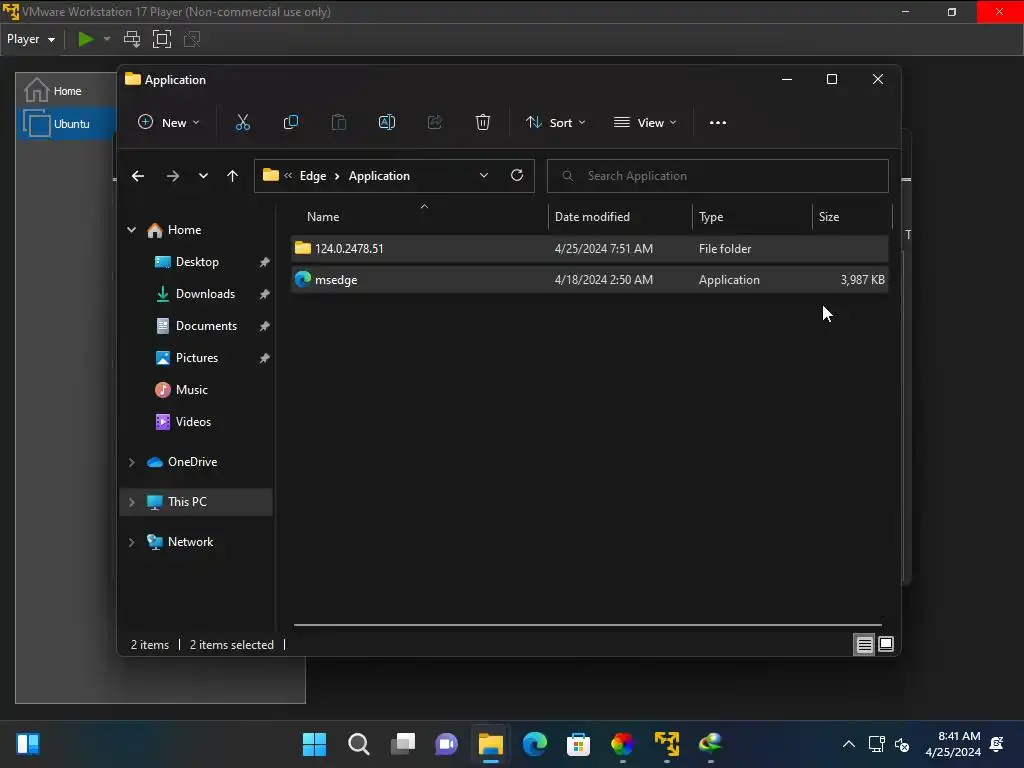Go back with the left arrow
Screen dimensions: 1024x768
[138, 176]
